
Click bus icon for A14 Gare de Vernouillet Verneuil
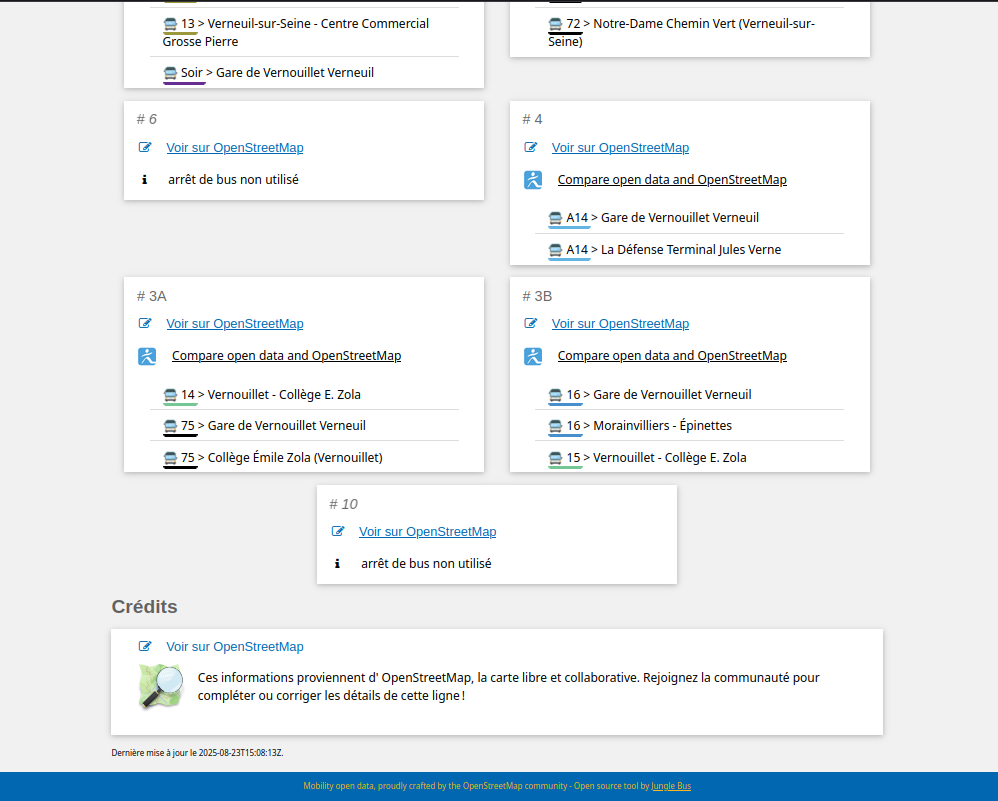click(x=556, y=218)
